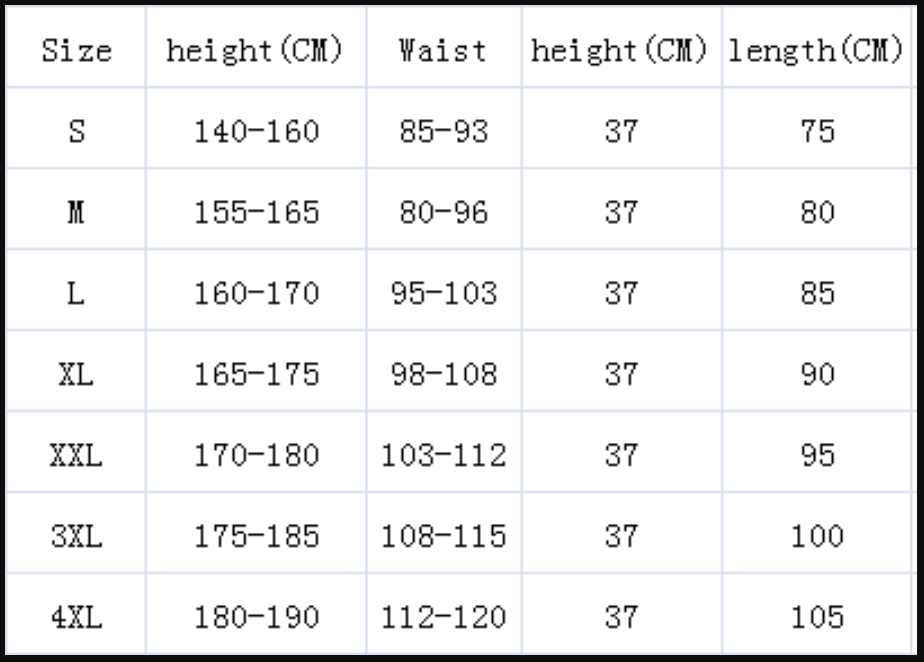Click the 3XL size label cell
This screenshot has height=662, width=924.
77,536
